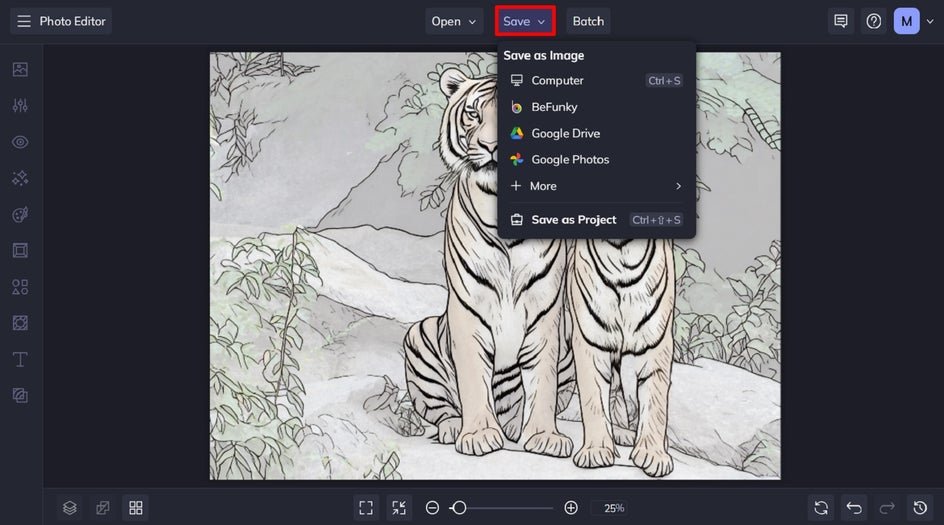This screenshot has height=525, width=944.
Task: Toggle the grid view icon in bottom bar
Action: coord(136,508)
